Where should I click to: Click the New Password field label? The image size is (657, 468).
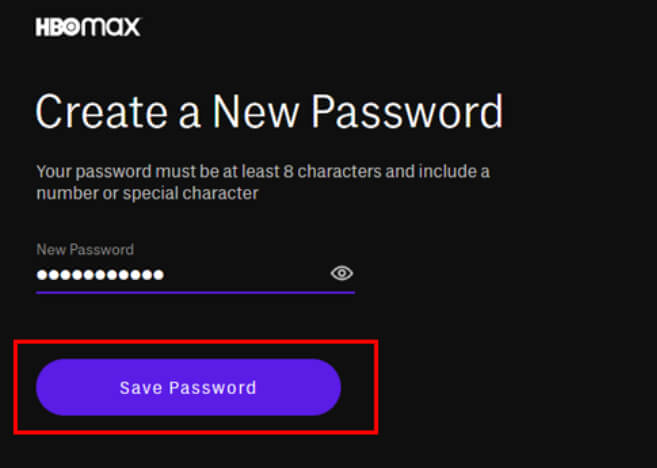(x=85, y=249)
